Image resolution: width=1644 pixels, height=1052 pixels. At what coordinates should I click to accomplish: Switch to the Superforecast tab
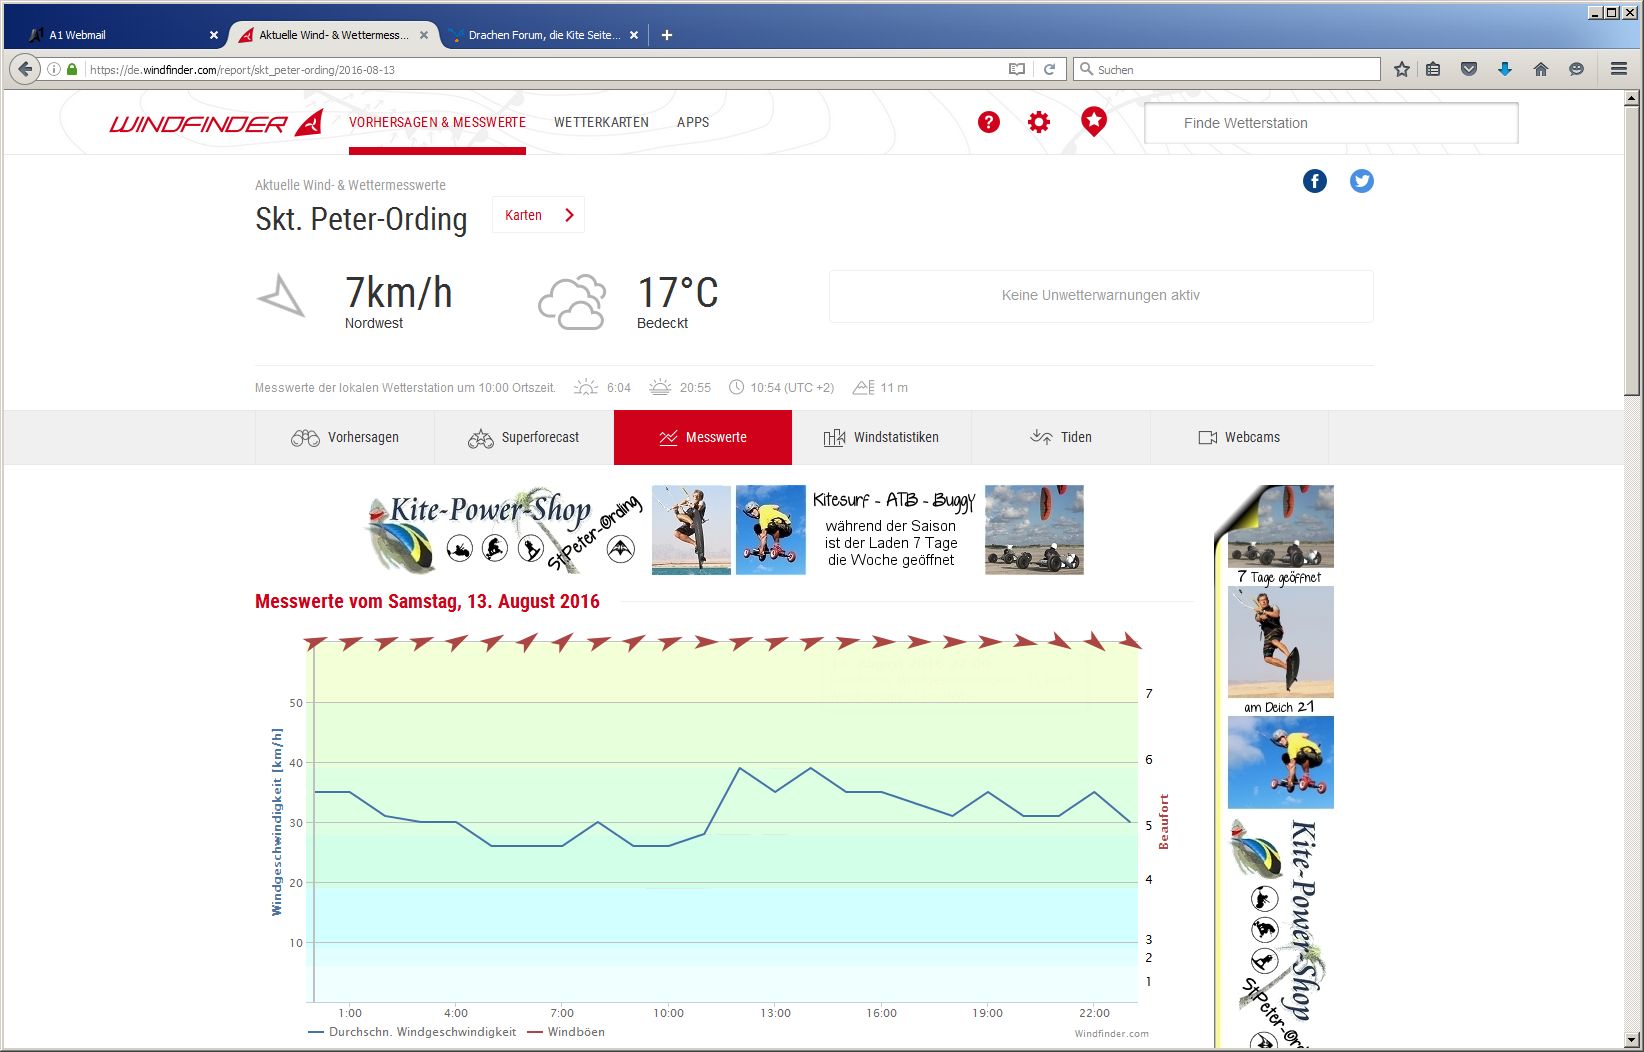coord(524,437)
